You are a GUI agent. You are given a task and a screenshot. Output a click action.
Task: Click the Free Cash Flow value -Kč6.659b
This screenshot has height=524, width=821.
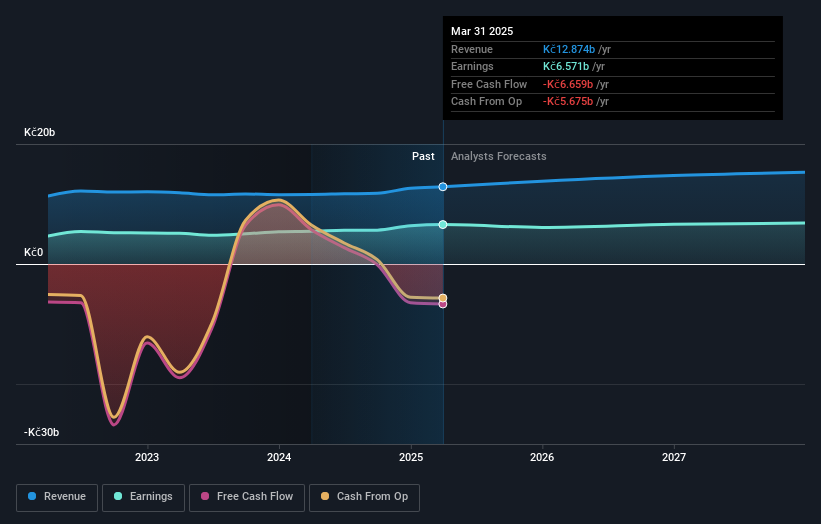pyautogui.click(x=568, y=84)
